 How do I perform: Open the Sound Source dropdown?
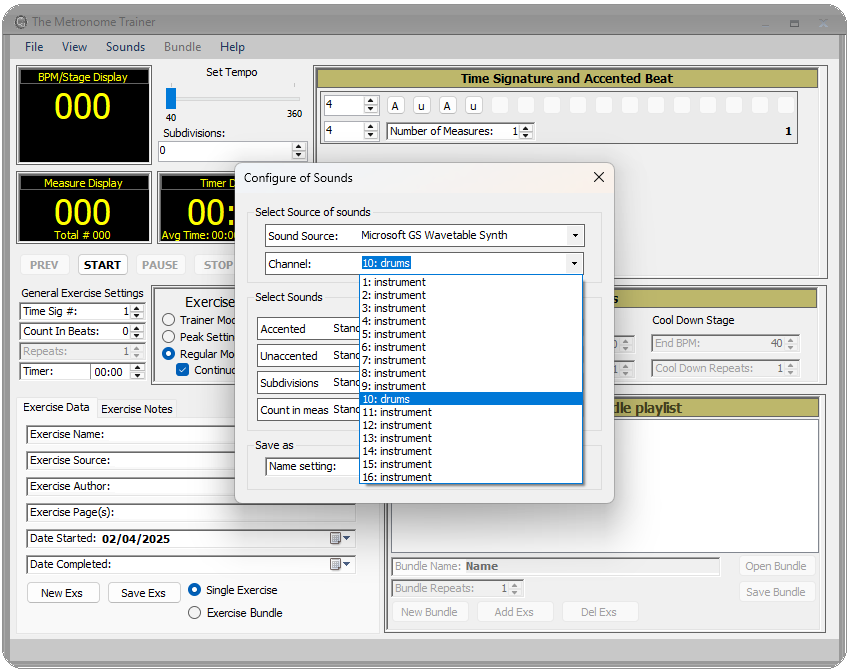(575, 236)
